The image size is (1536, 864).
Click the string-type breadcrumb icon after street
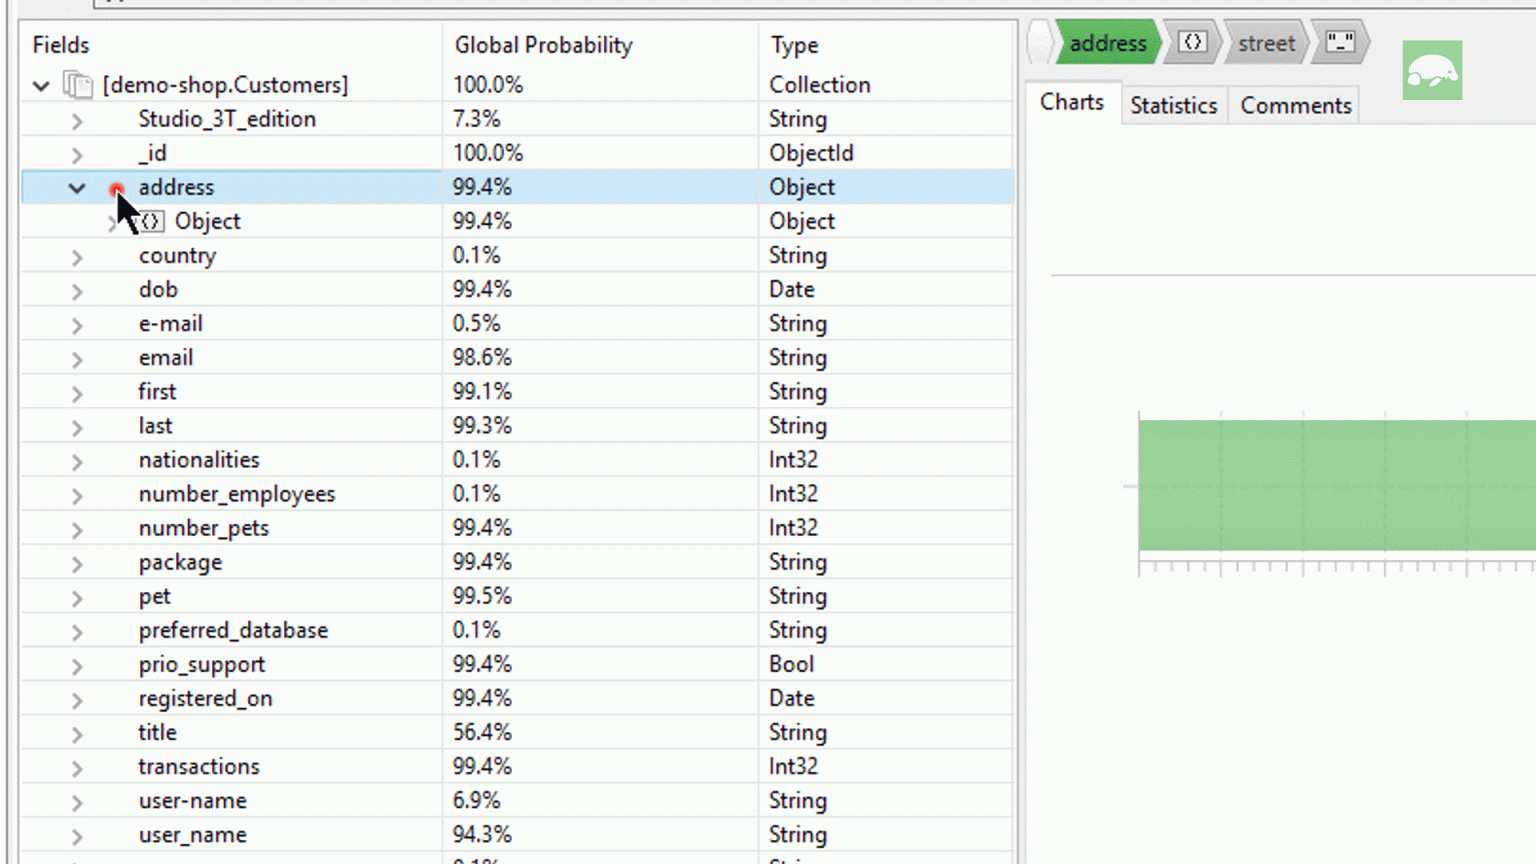[x=1340, y=43]
